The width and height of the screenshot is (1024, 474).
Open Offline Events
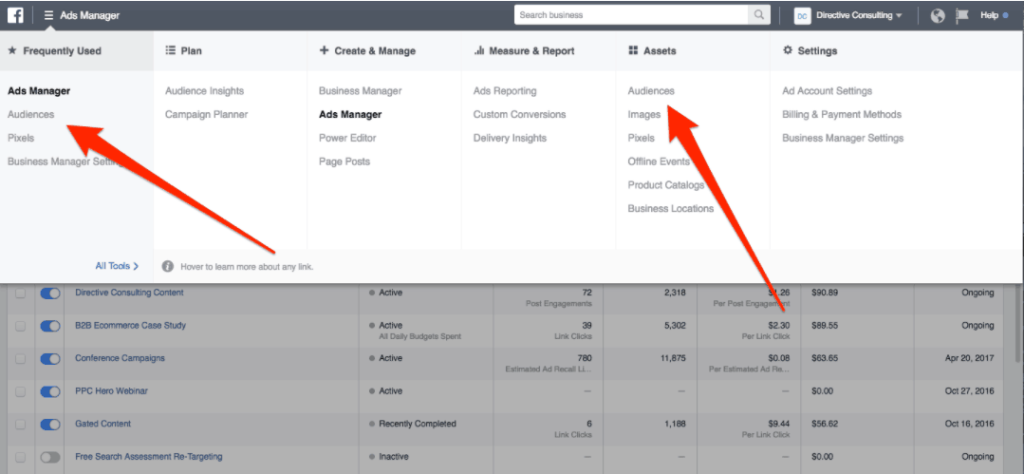click(x=659, y=161)
